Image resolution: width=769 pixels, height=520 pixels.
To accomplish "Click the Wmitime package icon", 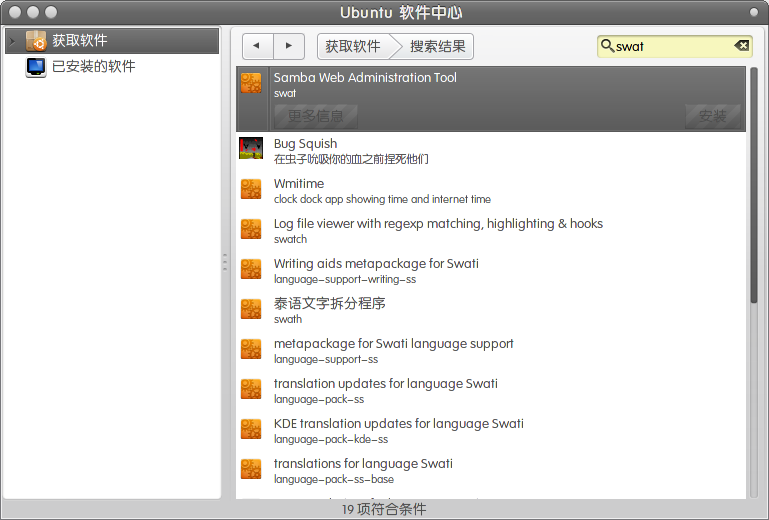I will [251, 189].
